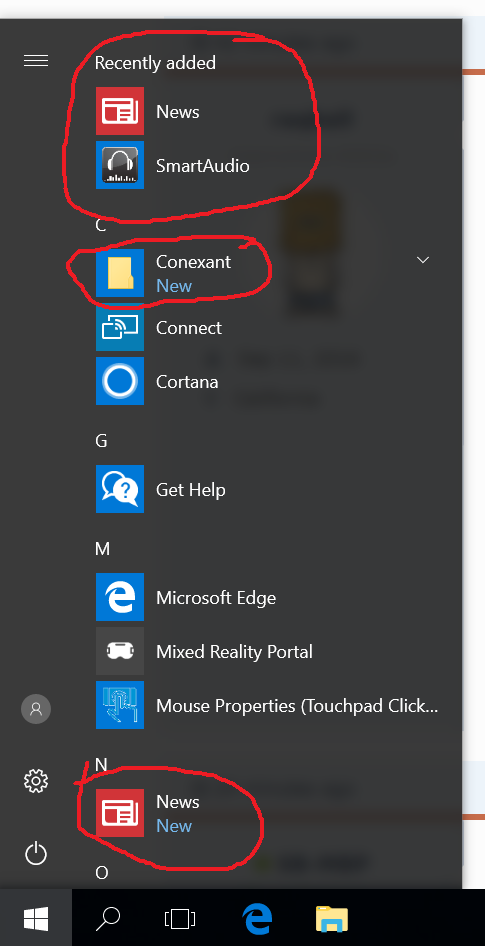Image resolution: width=485 pixels, height=946 pixels.
Task: Open the Settings gear
Action: (36, 781)
